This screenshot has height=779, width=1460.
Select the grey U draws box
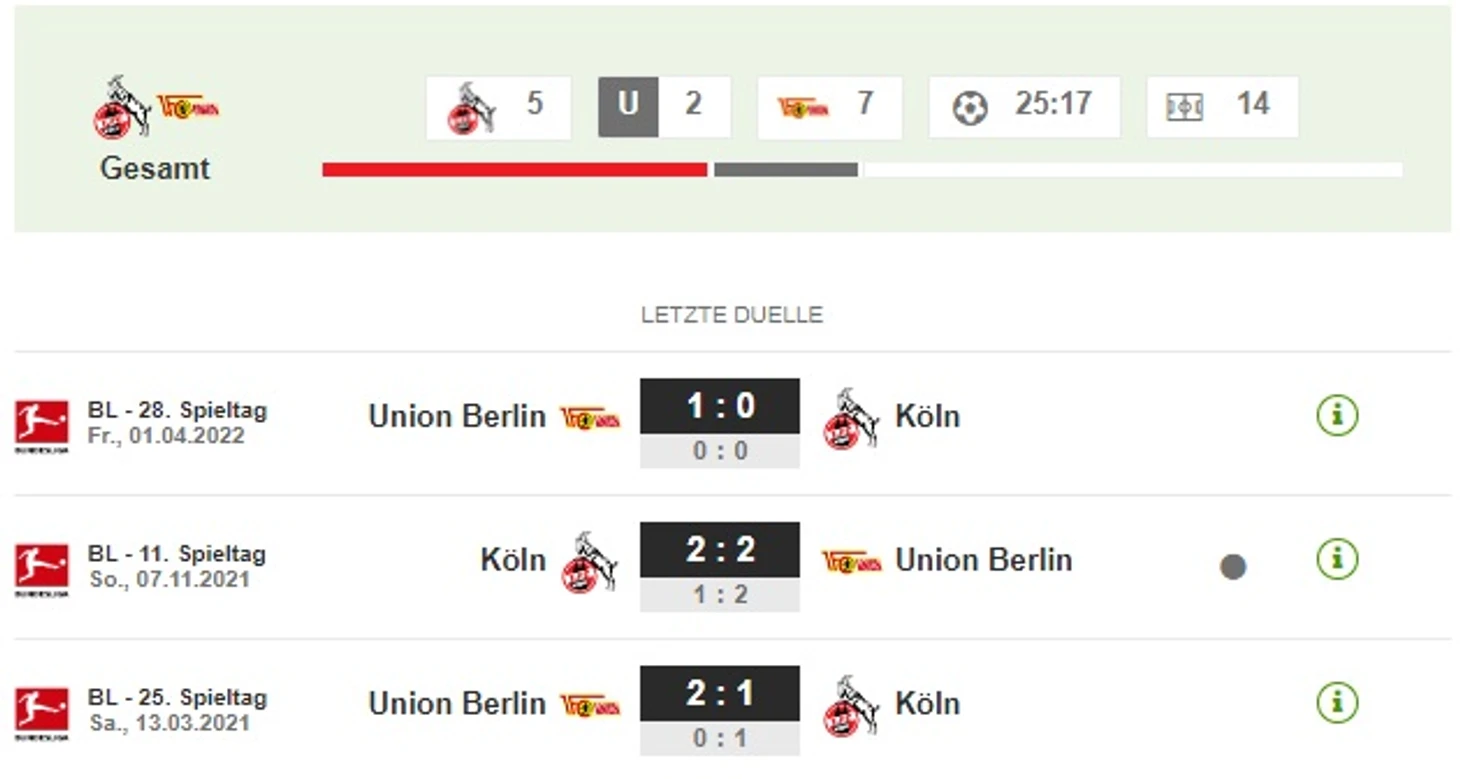[628, 107]
